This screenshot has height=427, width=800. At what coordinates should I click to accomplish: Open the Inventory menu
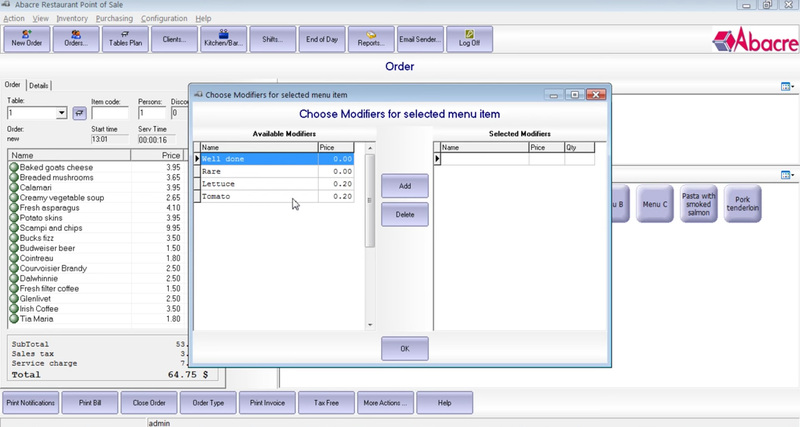click(x=72, y=18)
